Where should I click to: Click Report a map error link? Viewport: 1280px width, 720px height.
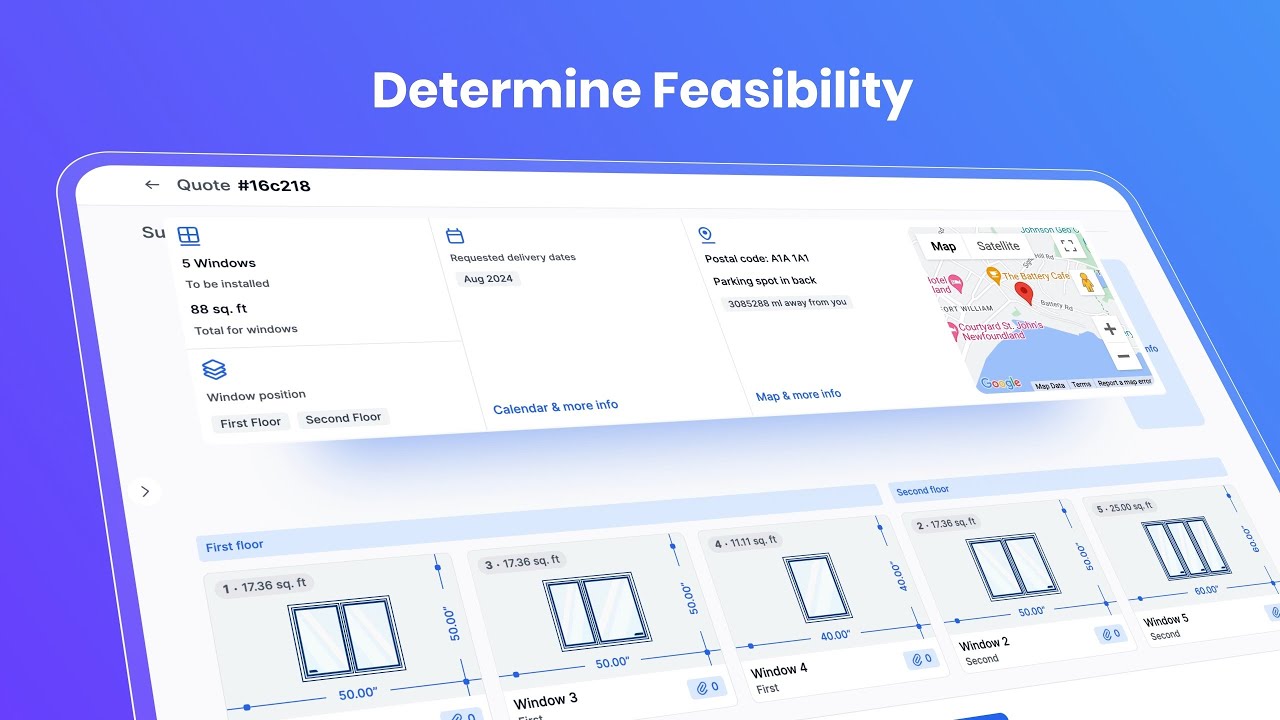tap(1124, 382)
